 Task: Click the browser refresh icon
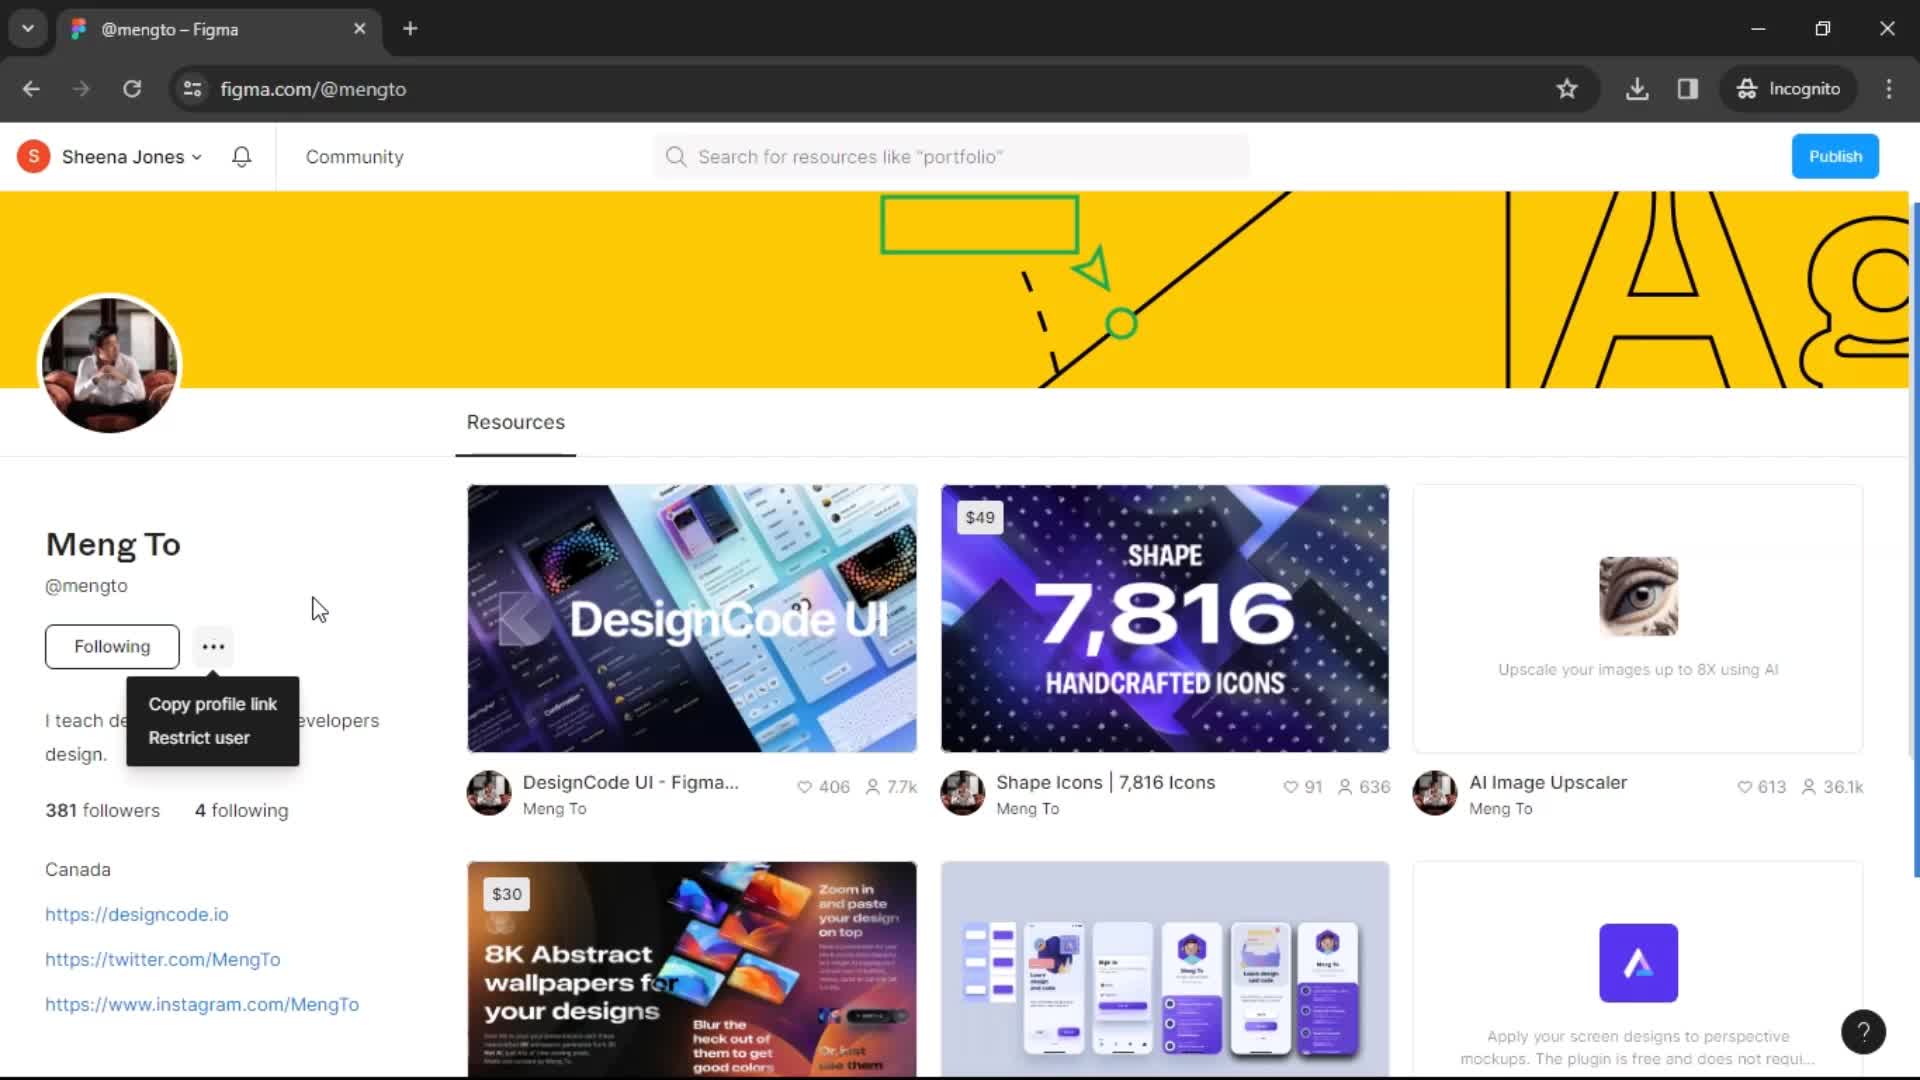click(132, 88)
